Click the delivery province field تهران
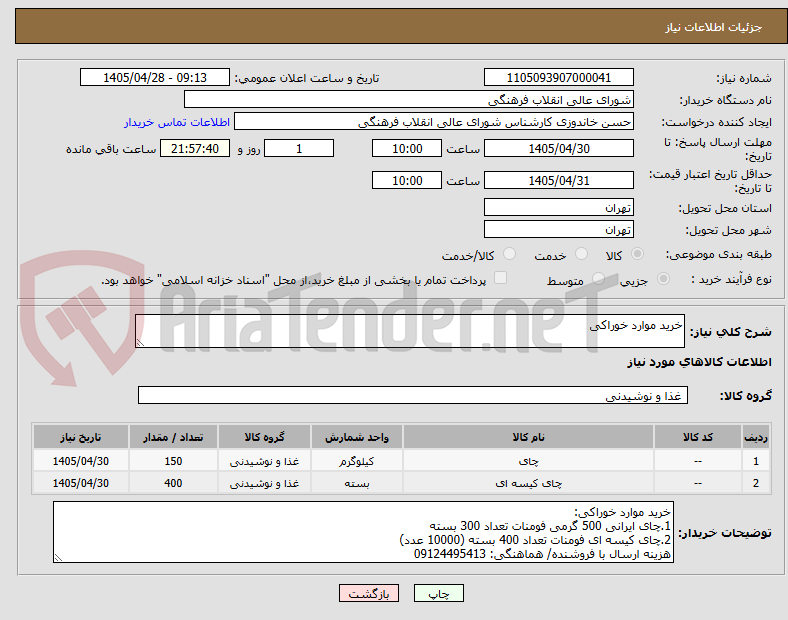 coord(558,207)
